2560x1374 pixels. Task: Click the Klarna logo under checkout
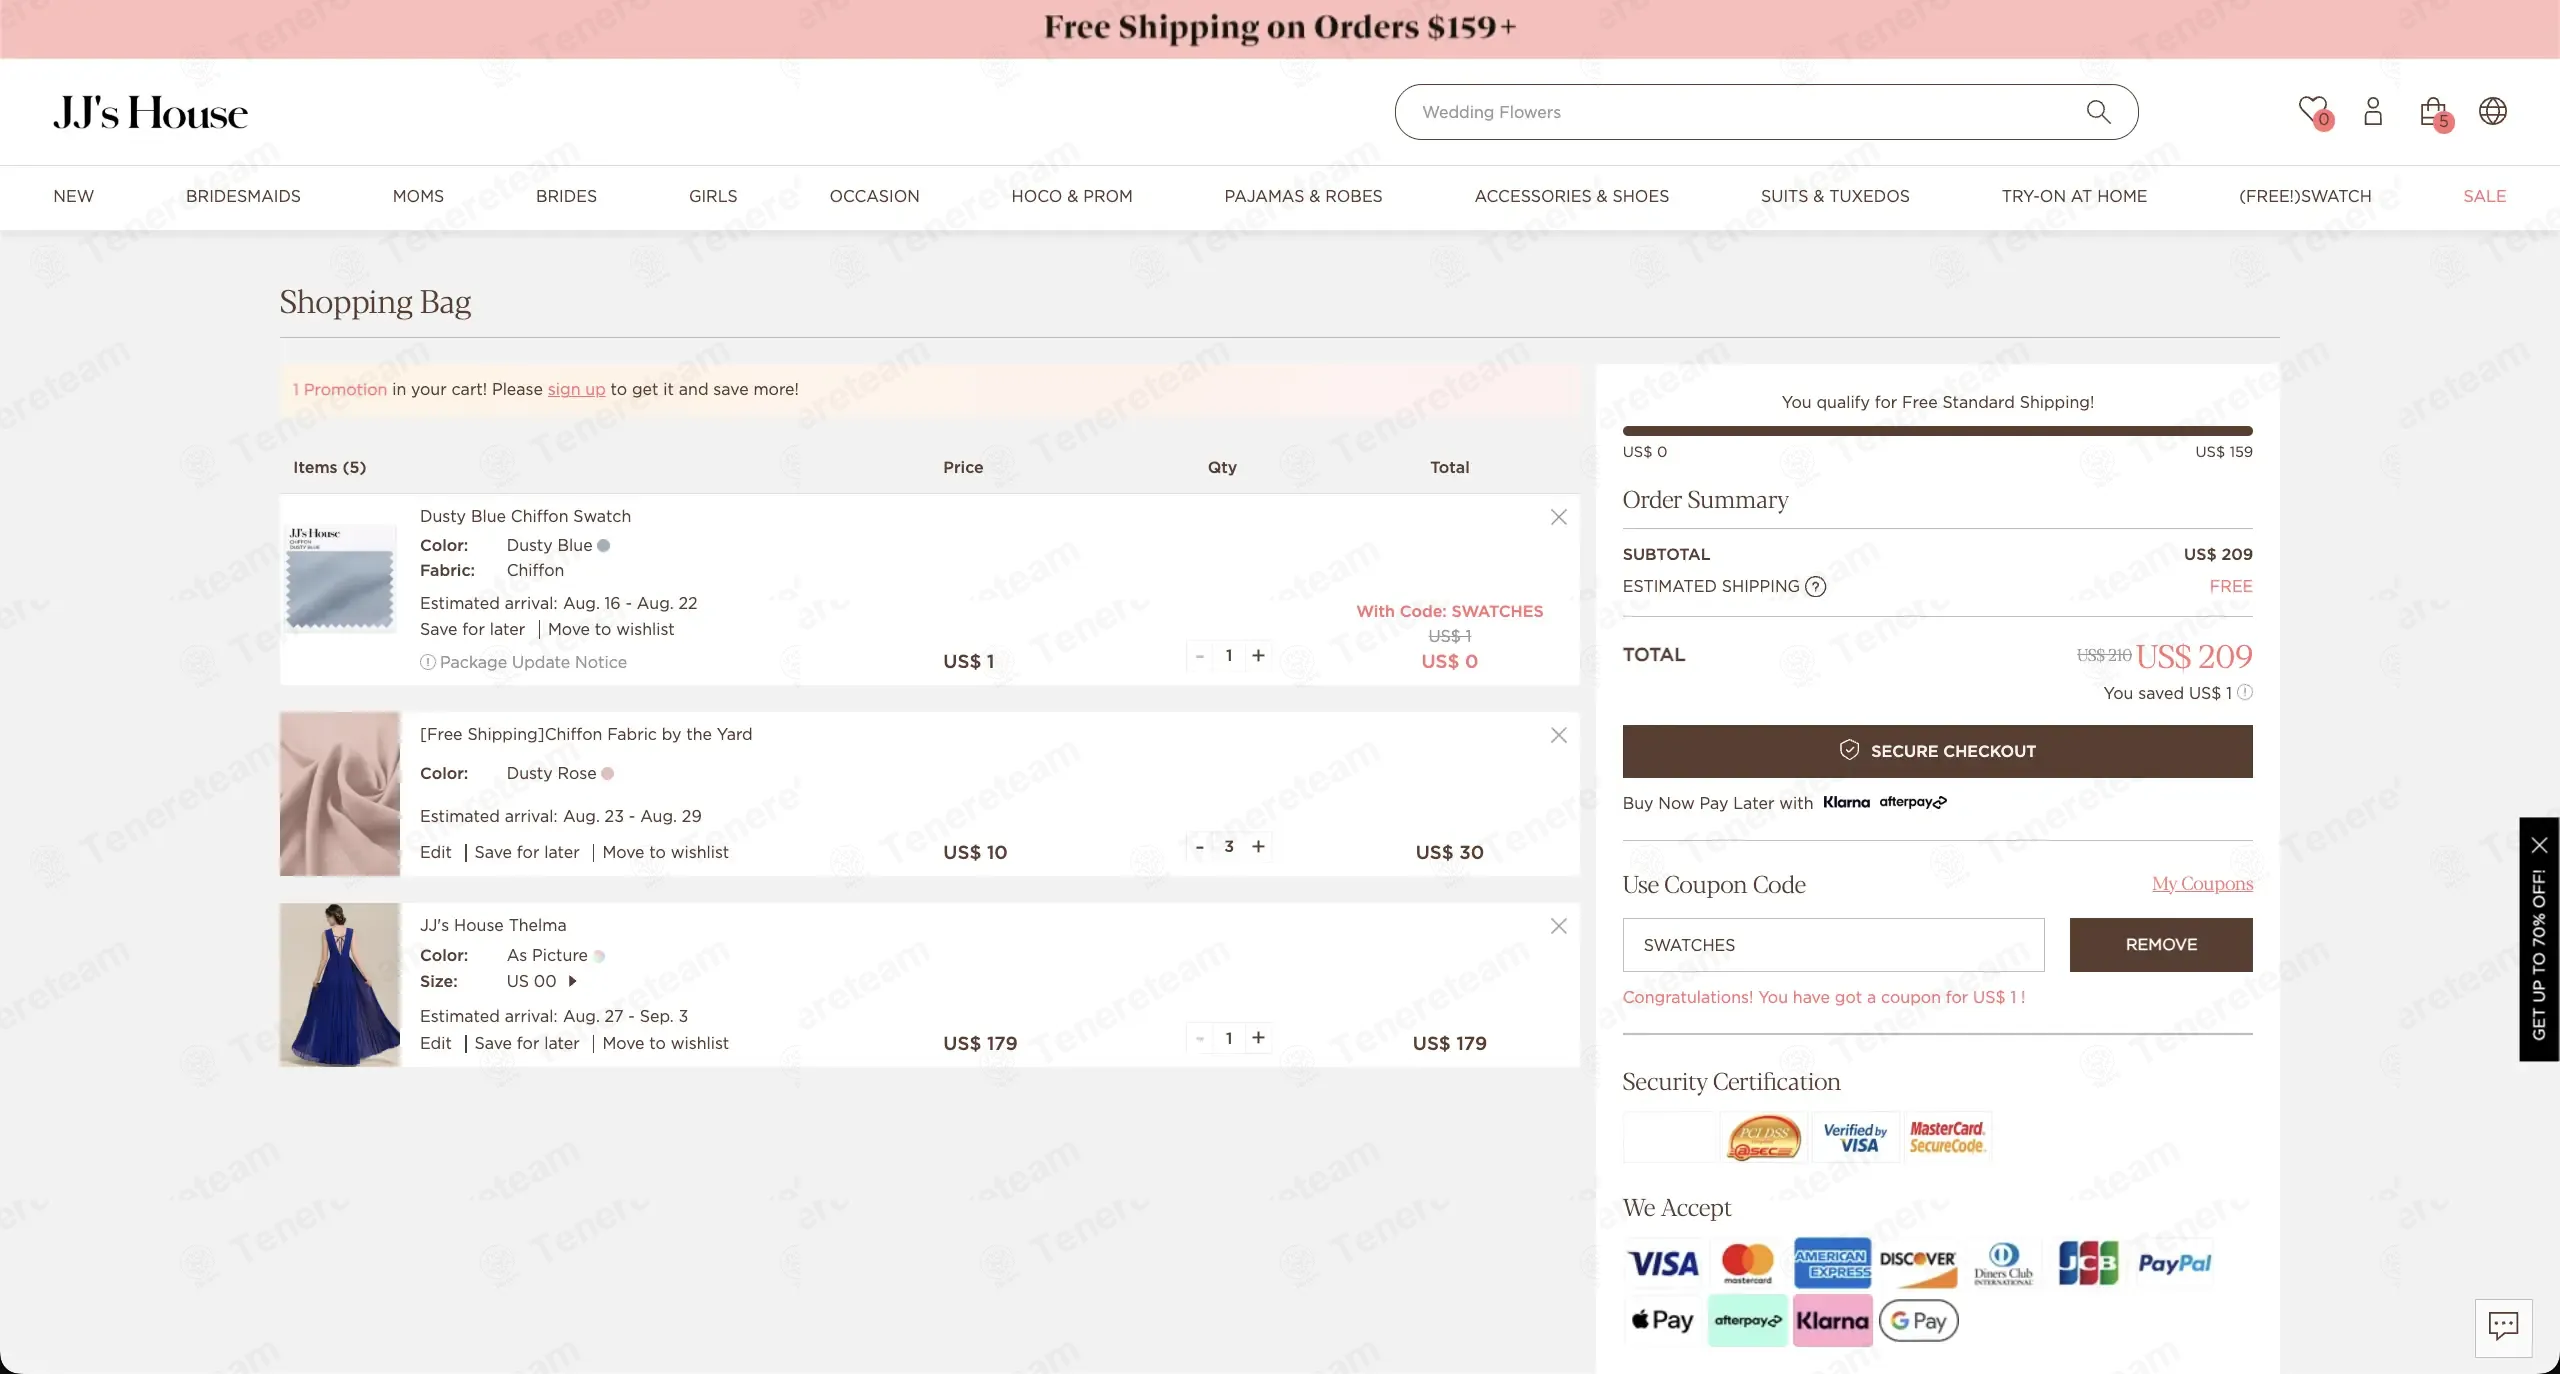coord(1846,802)
